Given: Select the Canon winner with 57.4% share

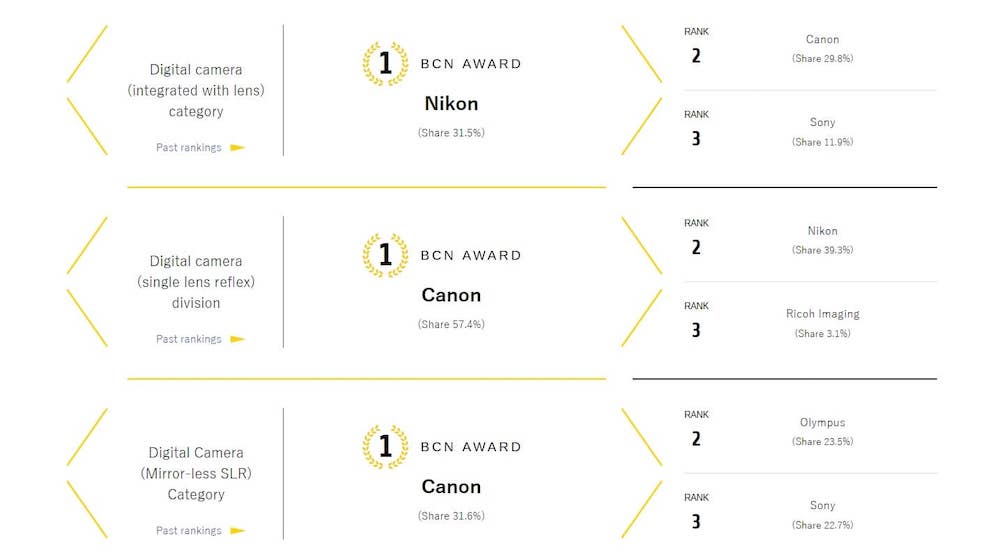Looking at the screenshot, I should point(451,295).
